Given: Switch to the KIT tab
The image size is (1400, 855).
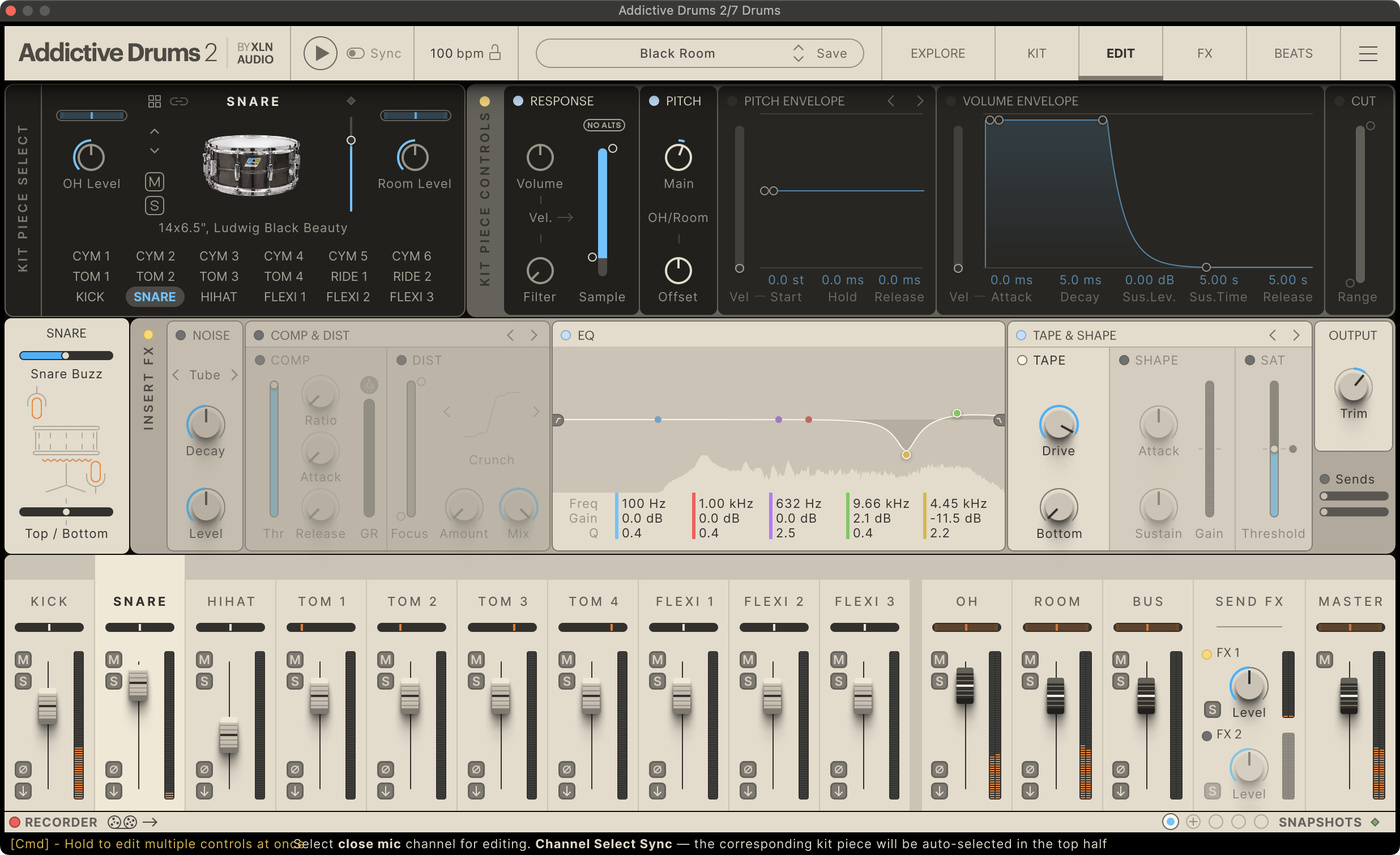Looking at the screenshot, I should tap(1037, 53).
